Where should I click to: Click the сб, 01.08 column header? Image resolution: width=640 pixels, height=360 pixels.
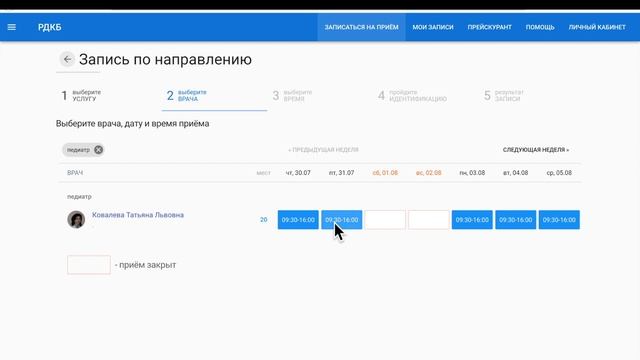[x=385, y=173]
